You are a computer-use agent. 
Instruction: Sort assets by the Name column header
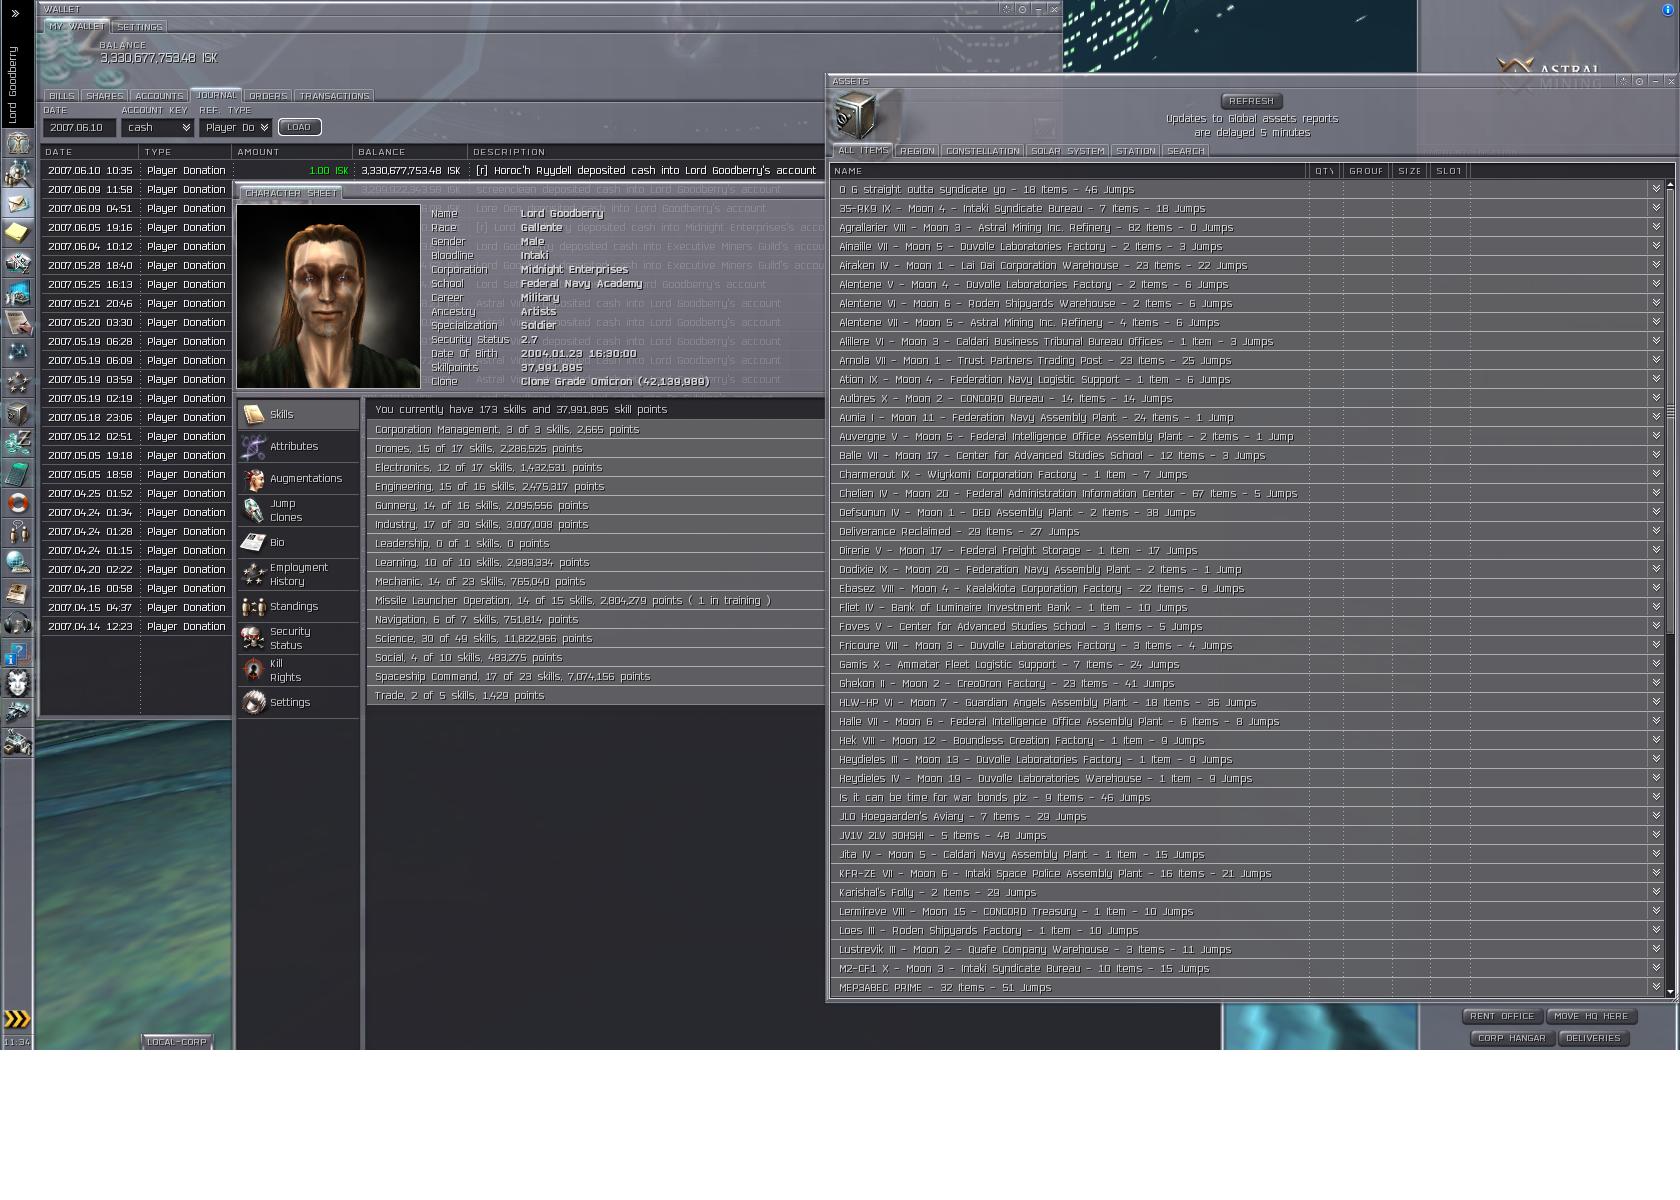[1069, 171]
